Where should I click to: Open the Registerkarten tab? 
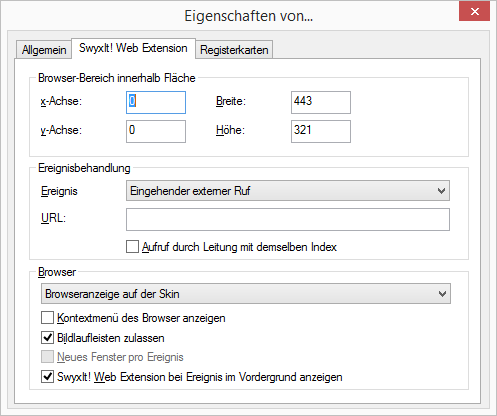click(234, 50)
